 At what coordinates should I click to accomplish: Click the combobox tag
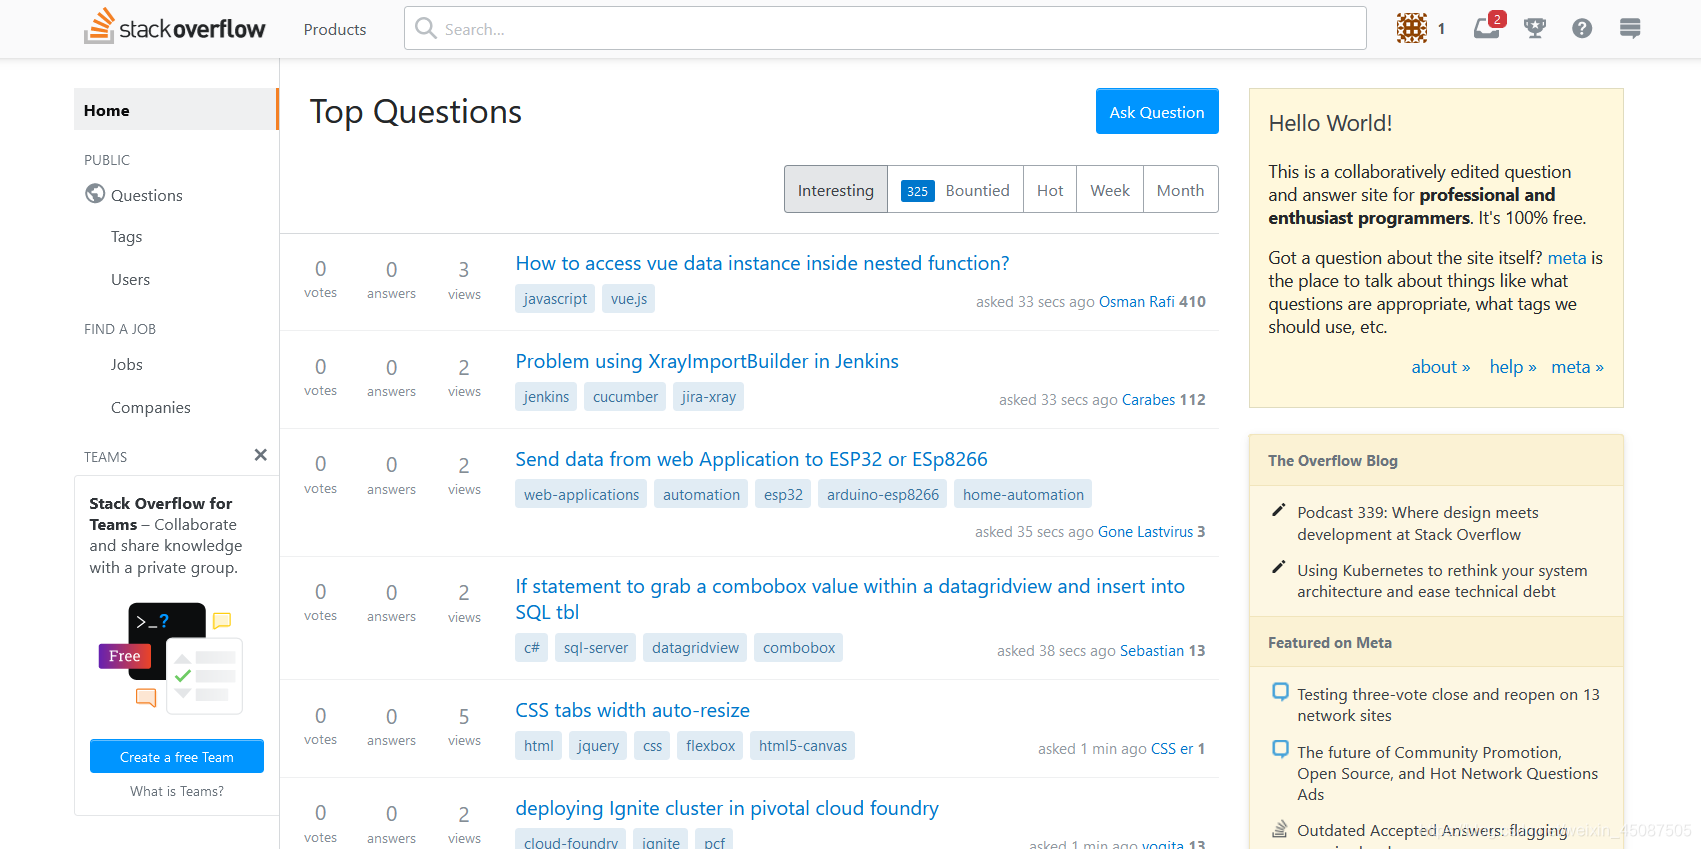(799, 648)
